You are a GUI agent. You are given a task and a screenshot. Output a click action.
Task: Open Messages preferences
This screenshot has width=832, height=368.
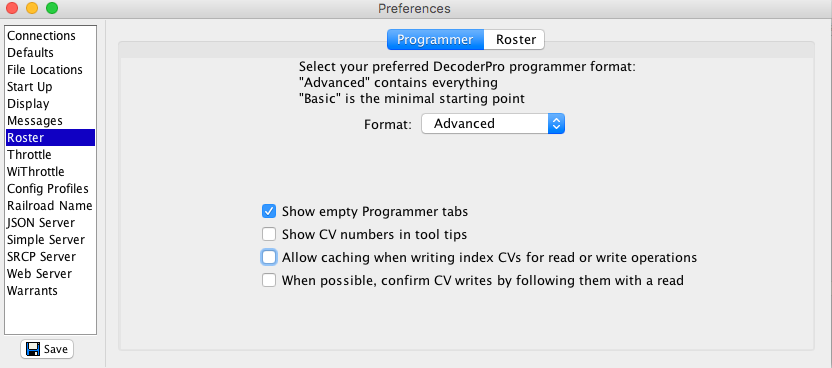50,120
